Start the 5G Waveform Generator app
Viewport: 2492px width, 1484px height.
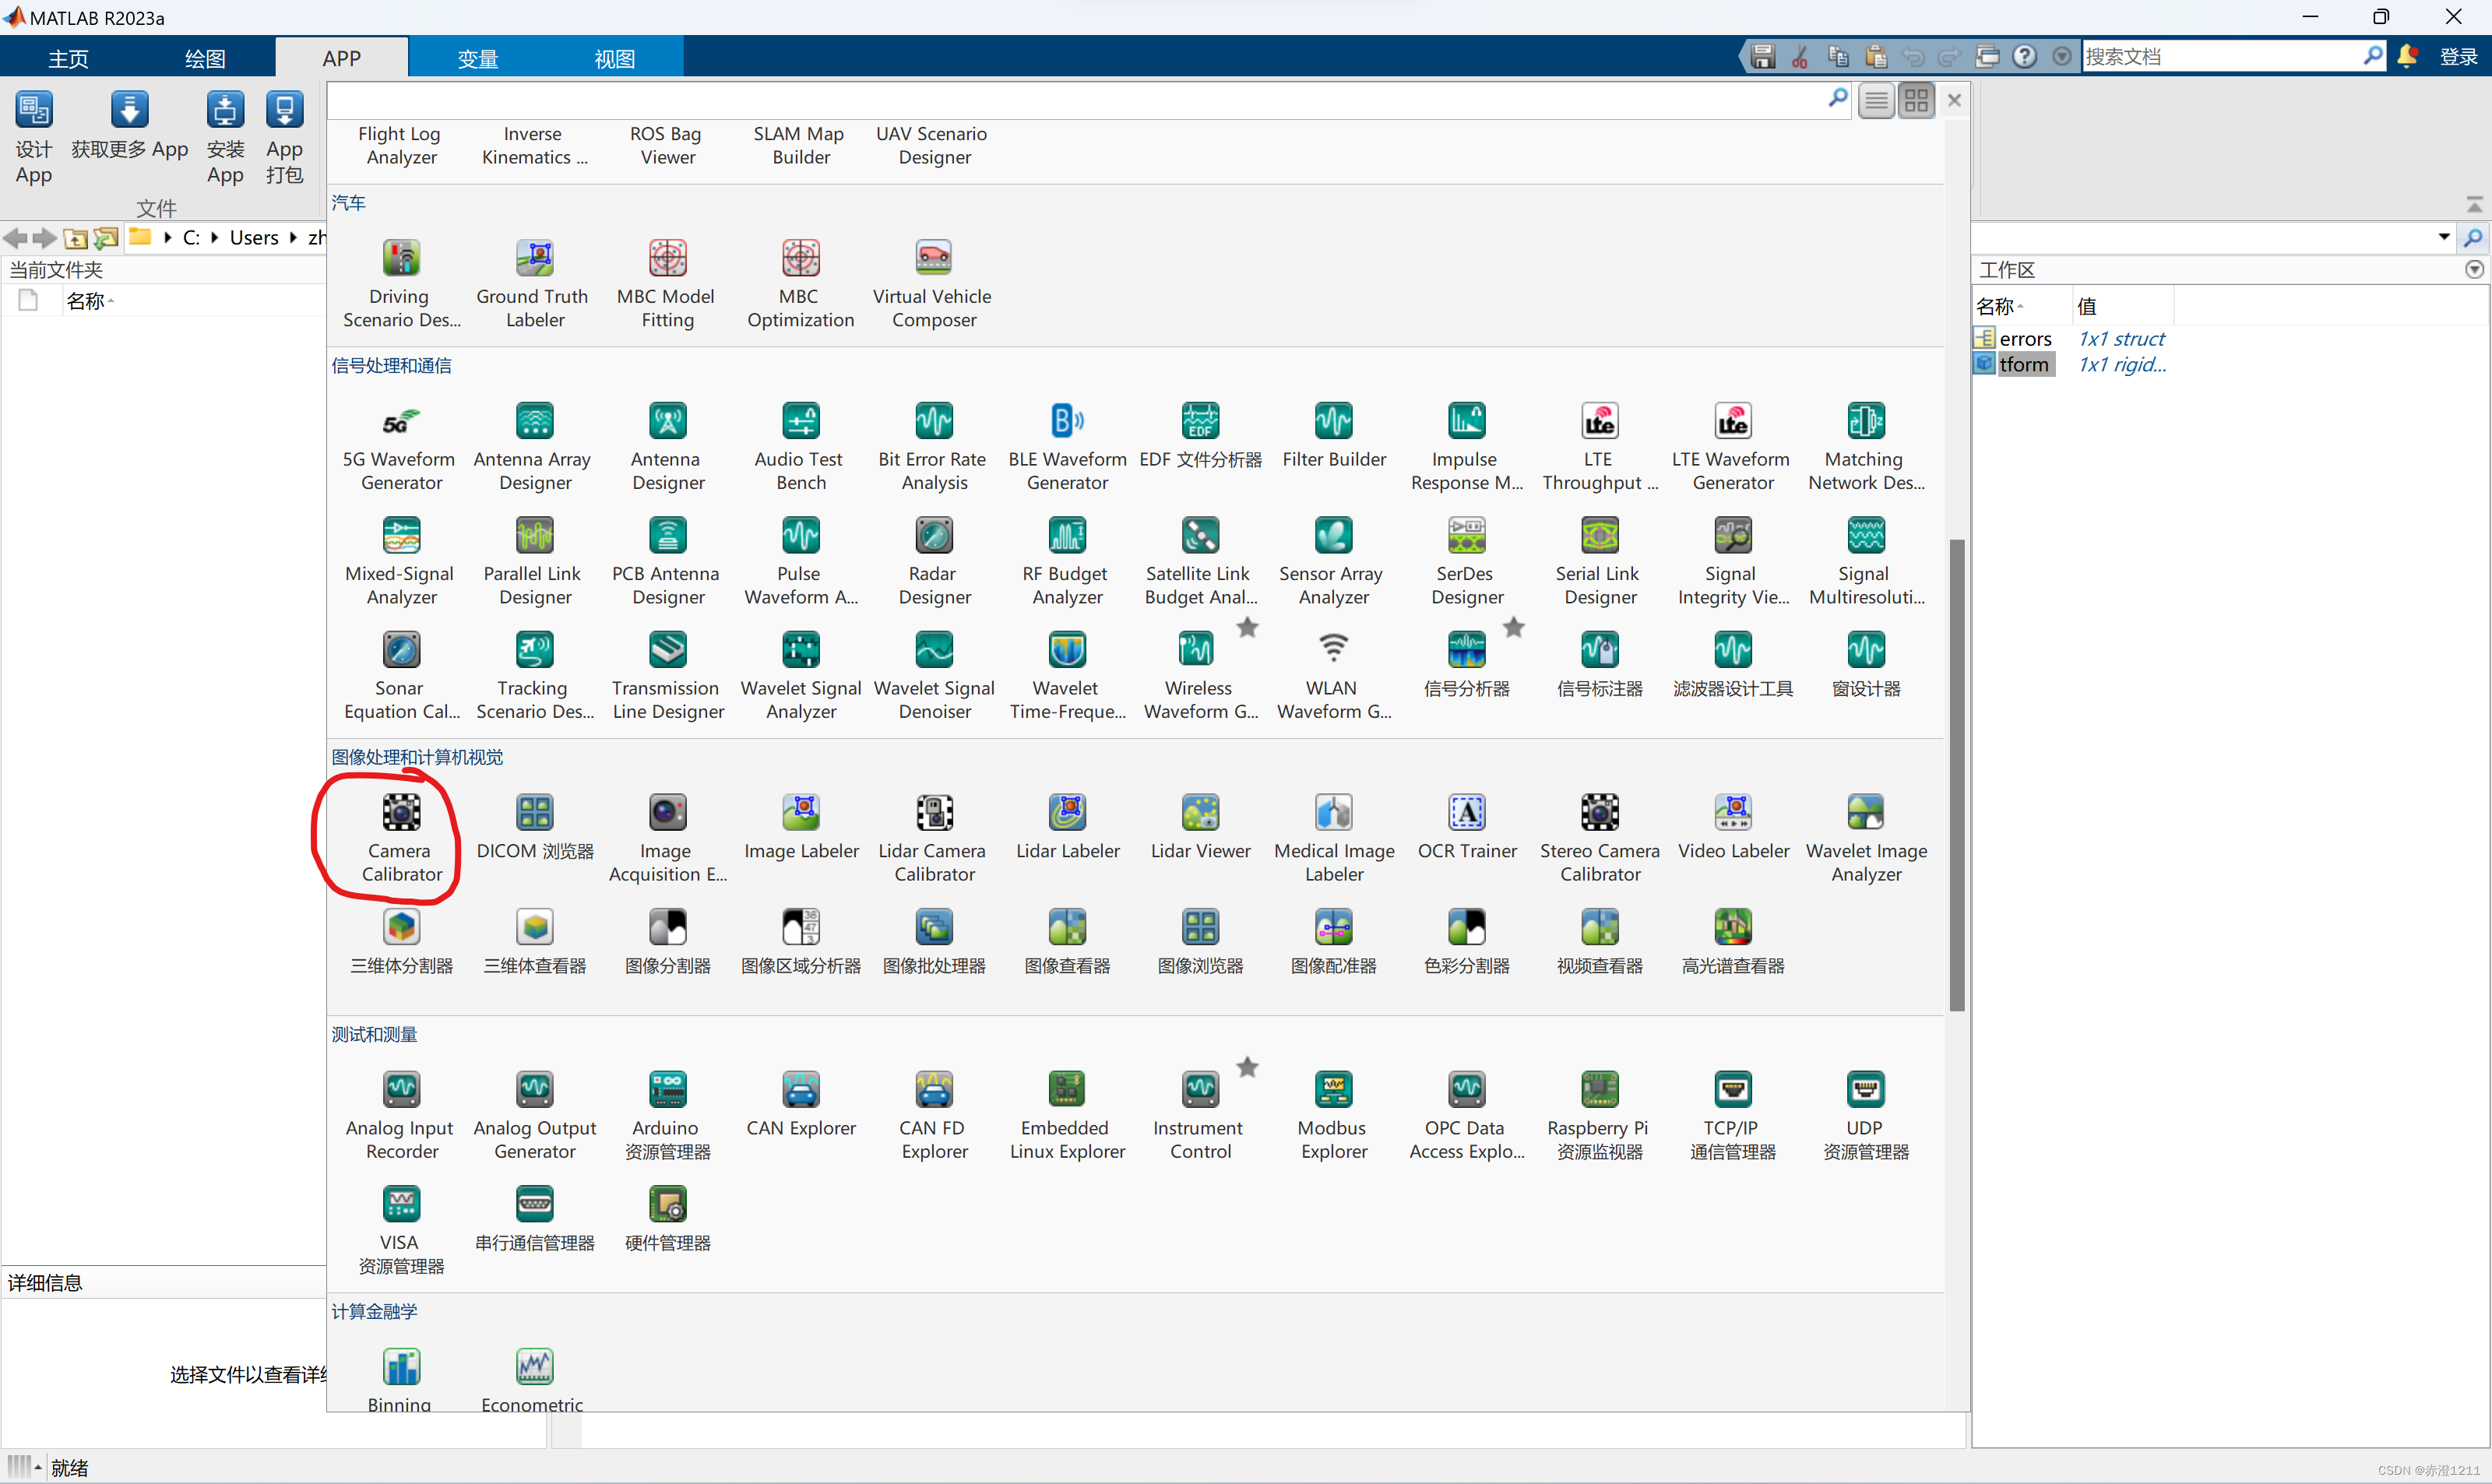pyautogui.click(x=401, y=422)
